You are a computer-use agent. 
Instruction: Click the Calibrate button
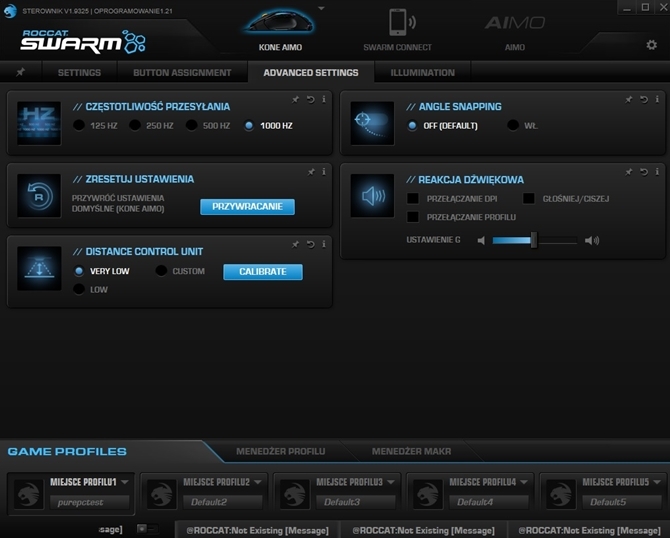pos(263,272)
